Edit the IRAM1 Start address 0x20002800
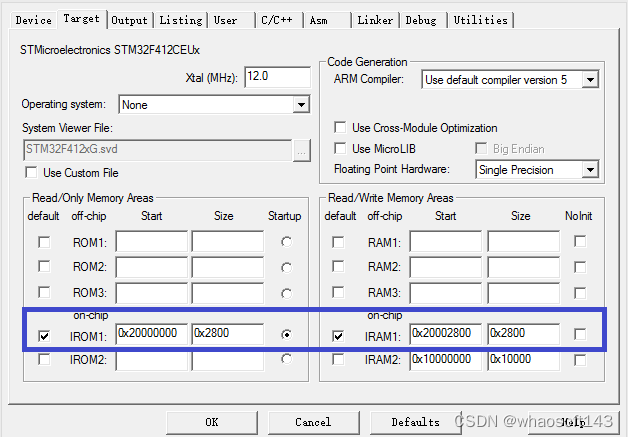The width and height of the screenshot is (628, 437). pyautogui.click(x=445, y=334)
